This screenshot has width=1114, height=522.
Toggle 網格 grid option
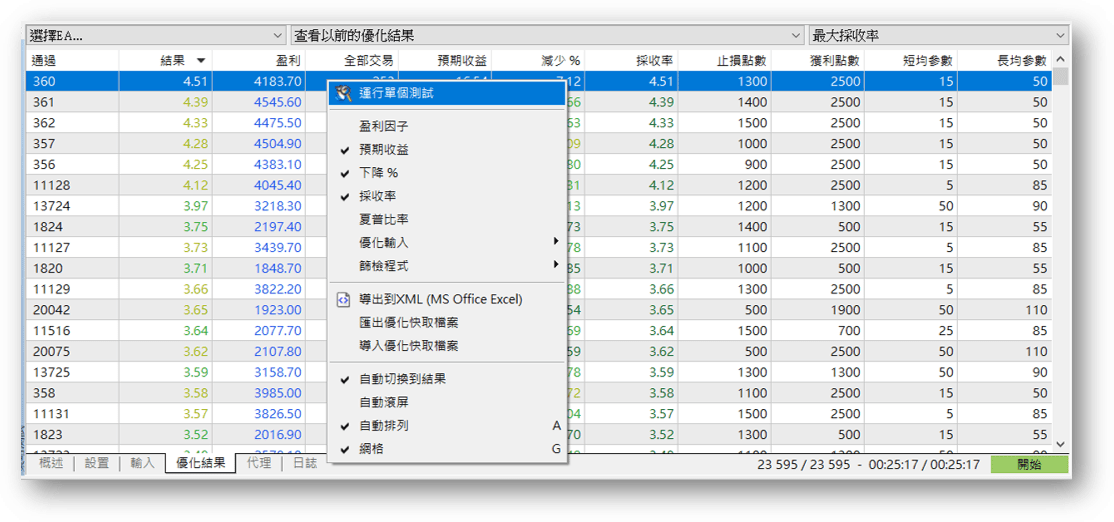[446, 449]
